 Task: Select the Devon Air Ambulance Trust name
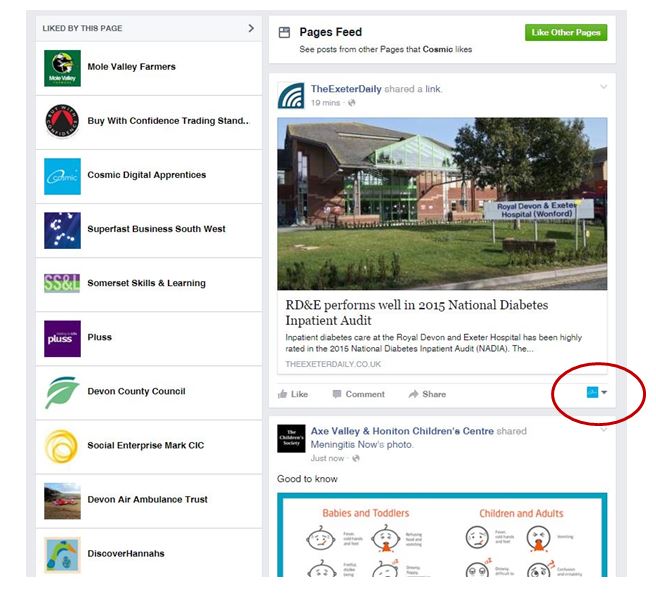click(x=147, y=499)
